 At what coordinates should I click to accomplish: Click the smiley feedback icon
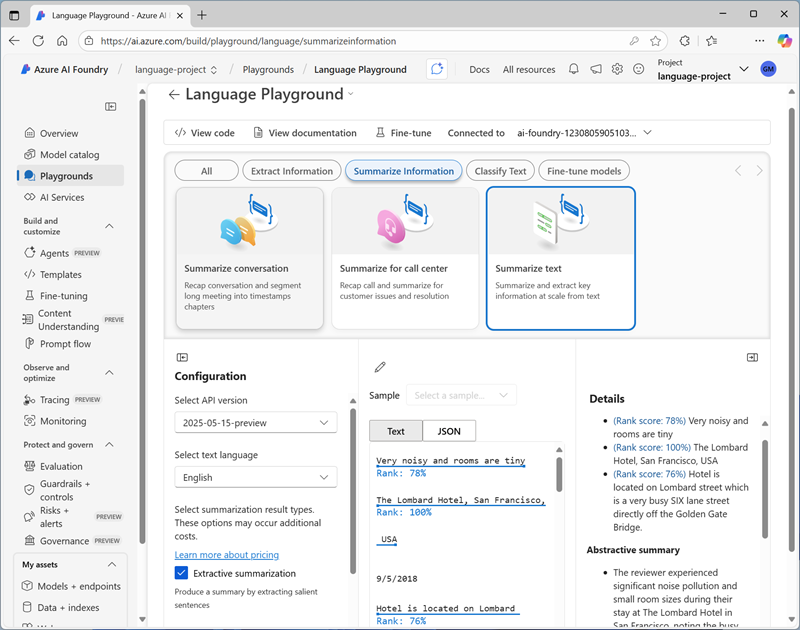coord(639,69)
